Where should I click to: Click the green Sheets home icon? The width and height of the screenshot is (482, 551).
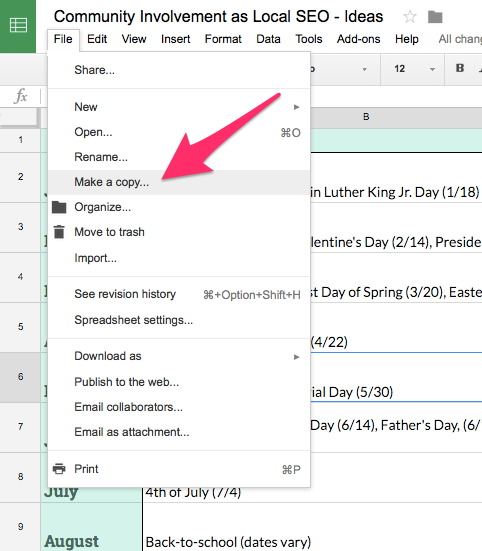point(18,26)
